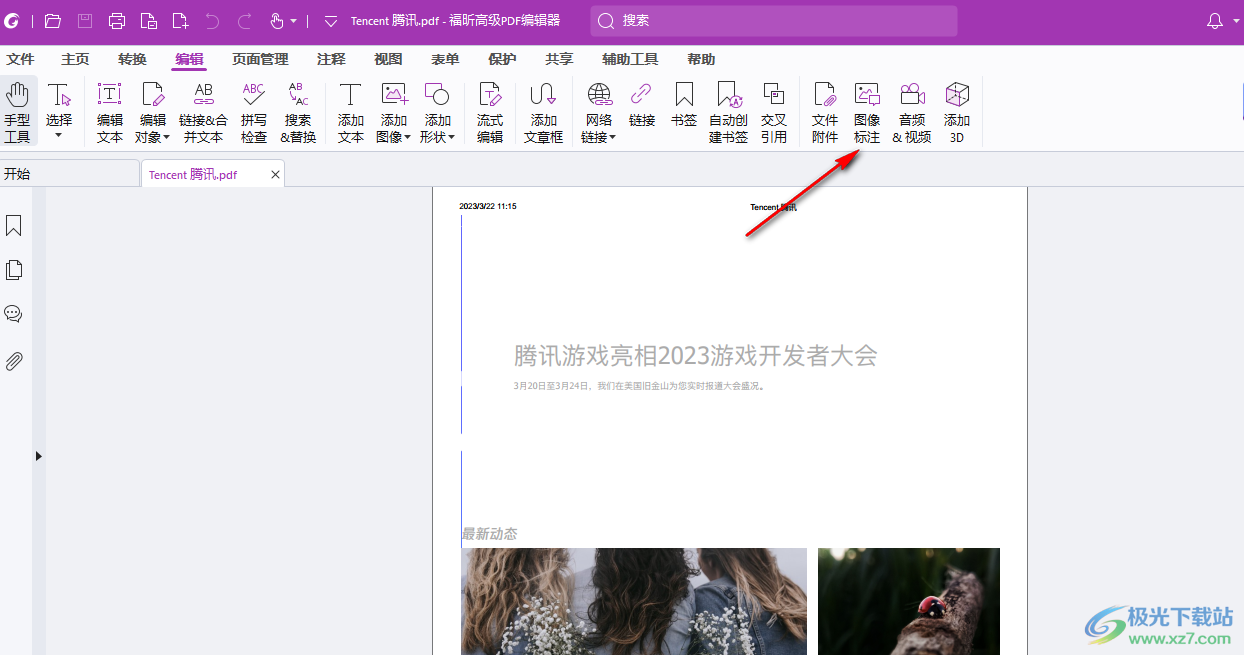The height and width of the screenshot is (655, 1244).
Task: Open the comments panel in left sidebar
Action: coord(14,314)
